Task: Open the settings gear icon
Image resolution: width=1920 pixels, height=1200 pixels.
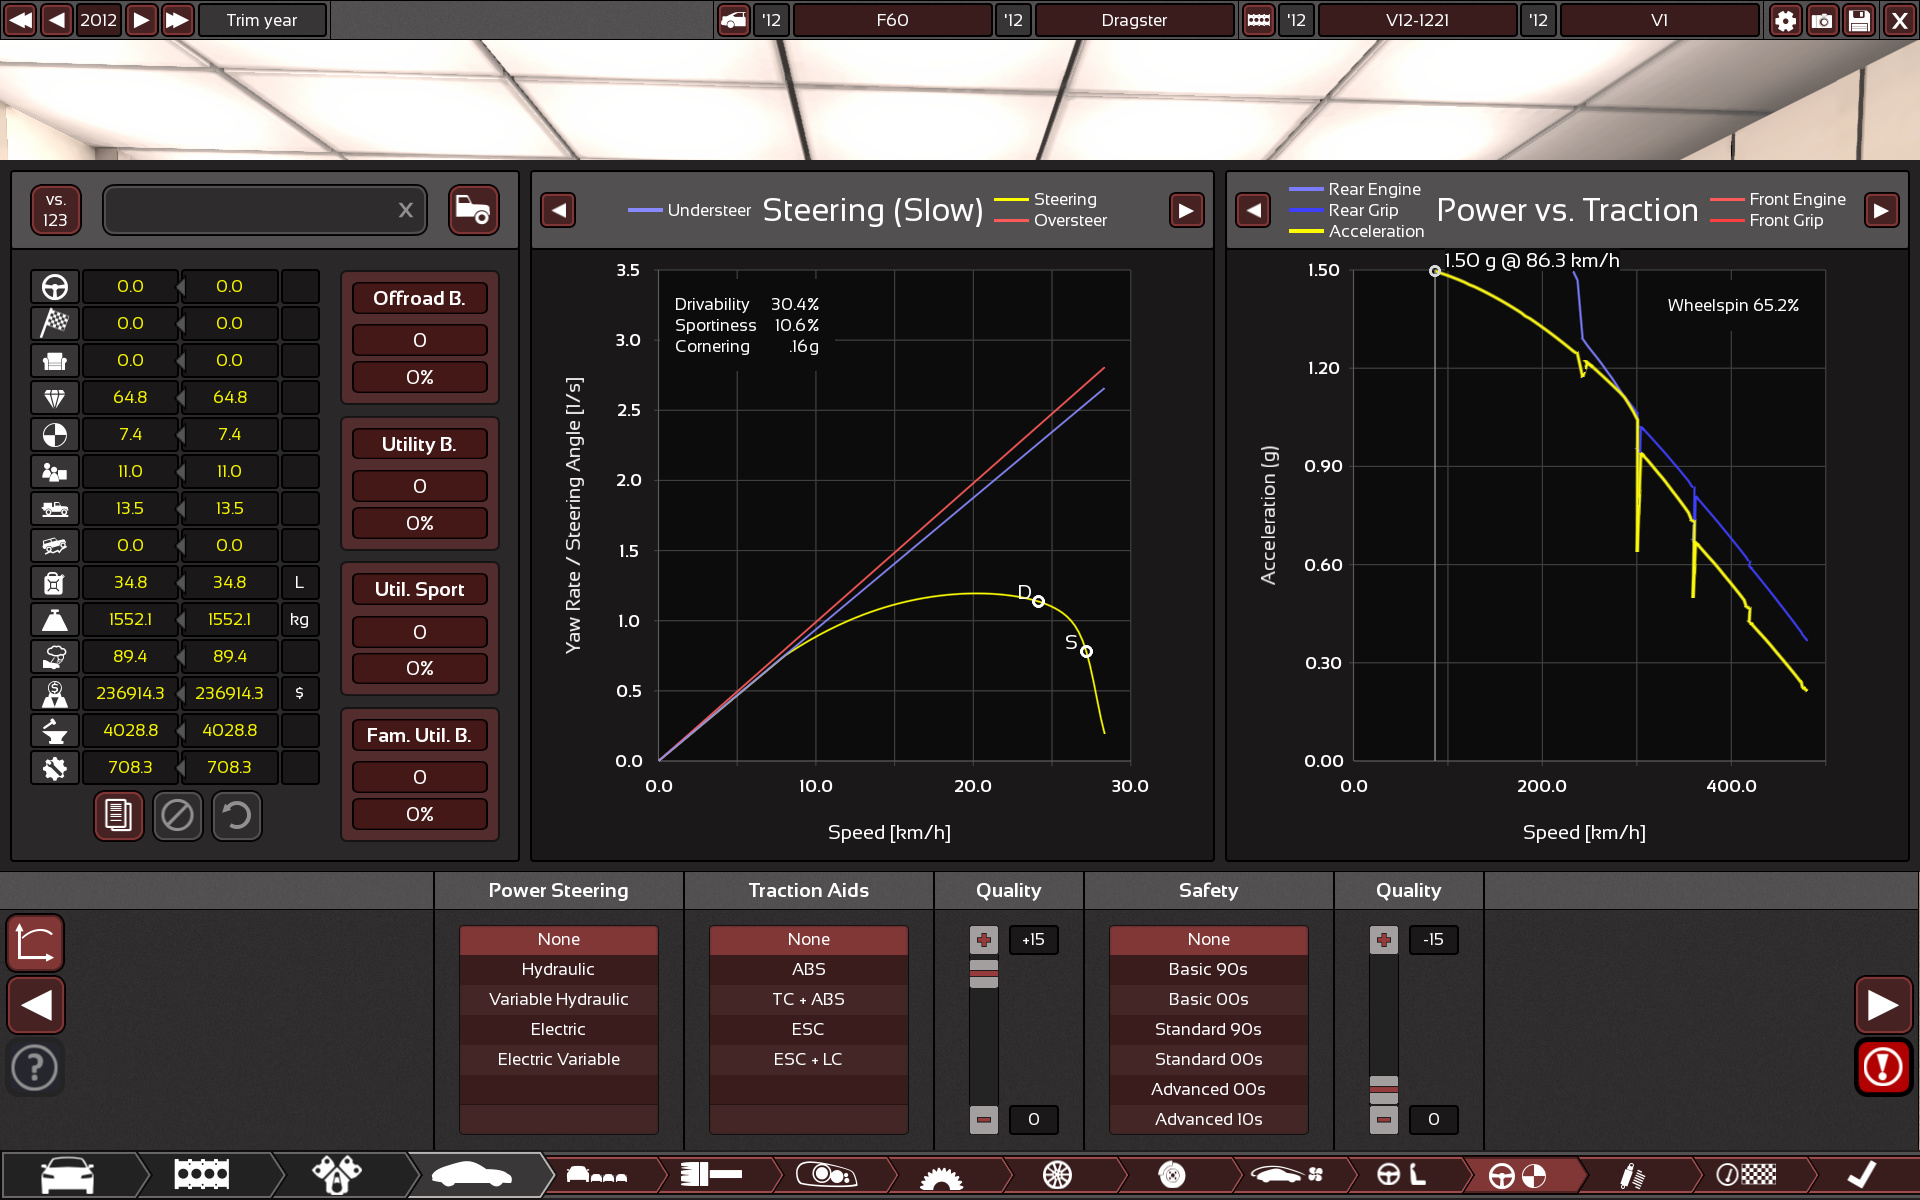Action: [1785, 20]
